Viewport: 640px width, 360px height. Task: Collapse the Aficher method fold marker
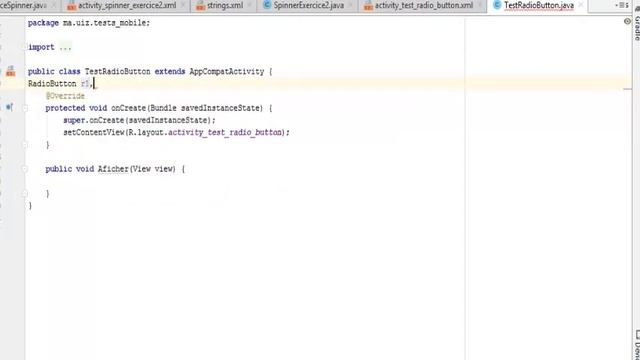[24, 169]
